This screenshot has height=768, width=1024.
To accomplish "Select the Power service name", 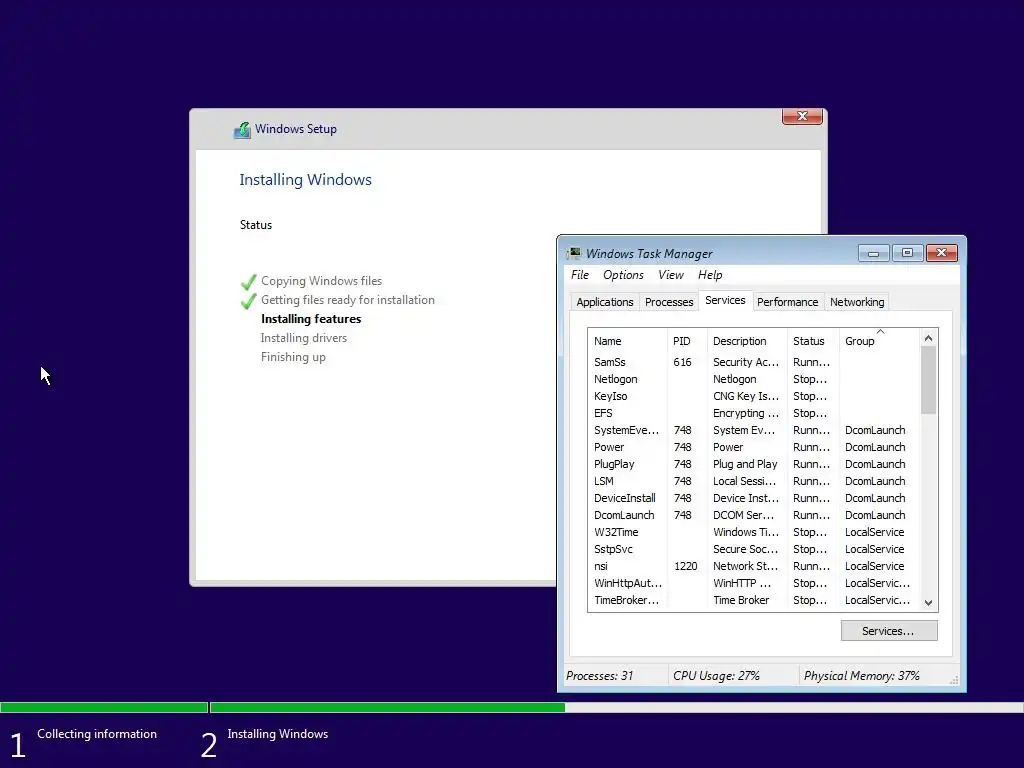I will point(609,447).
